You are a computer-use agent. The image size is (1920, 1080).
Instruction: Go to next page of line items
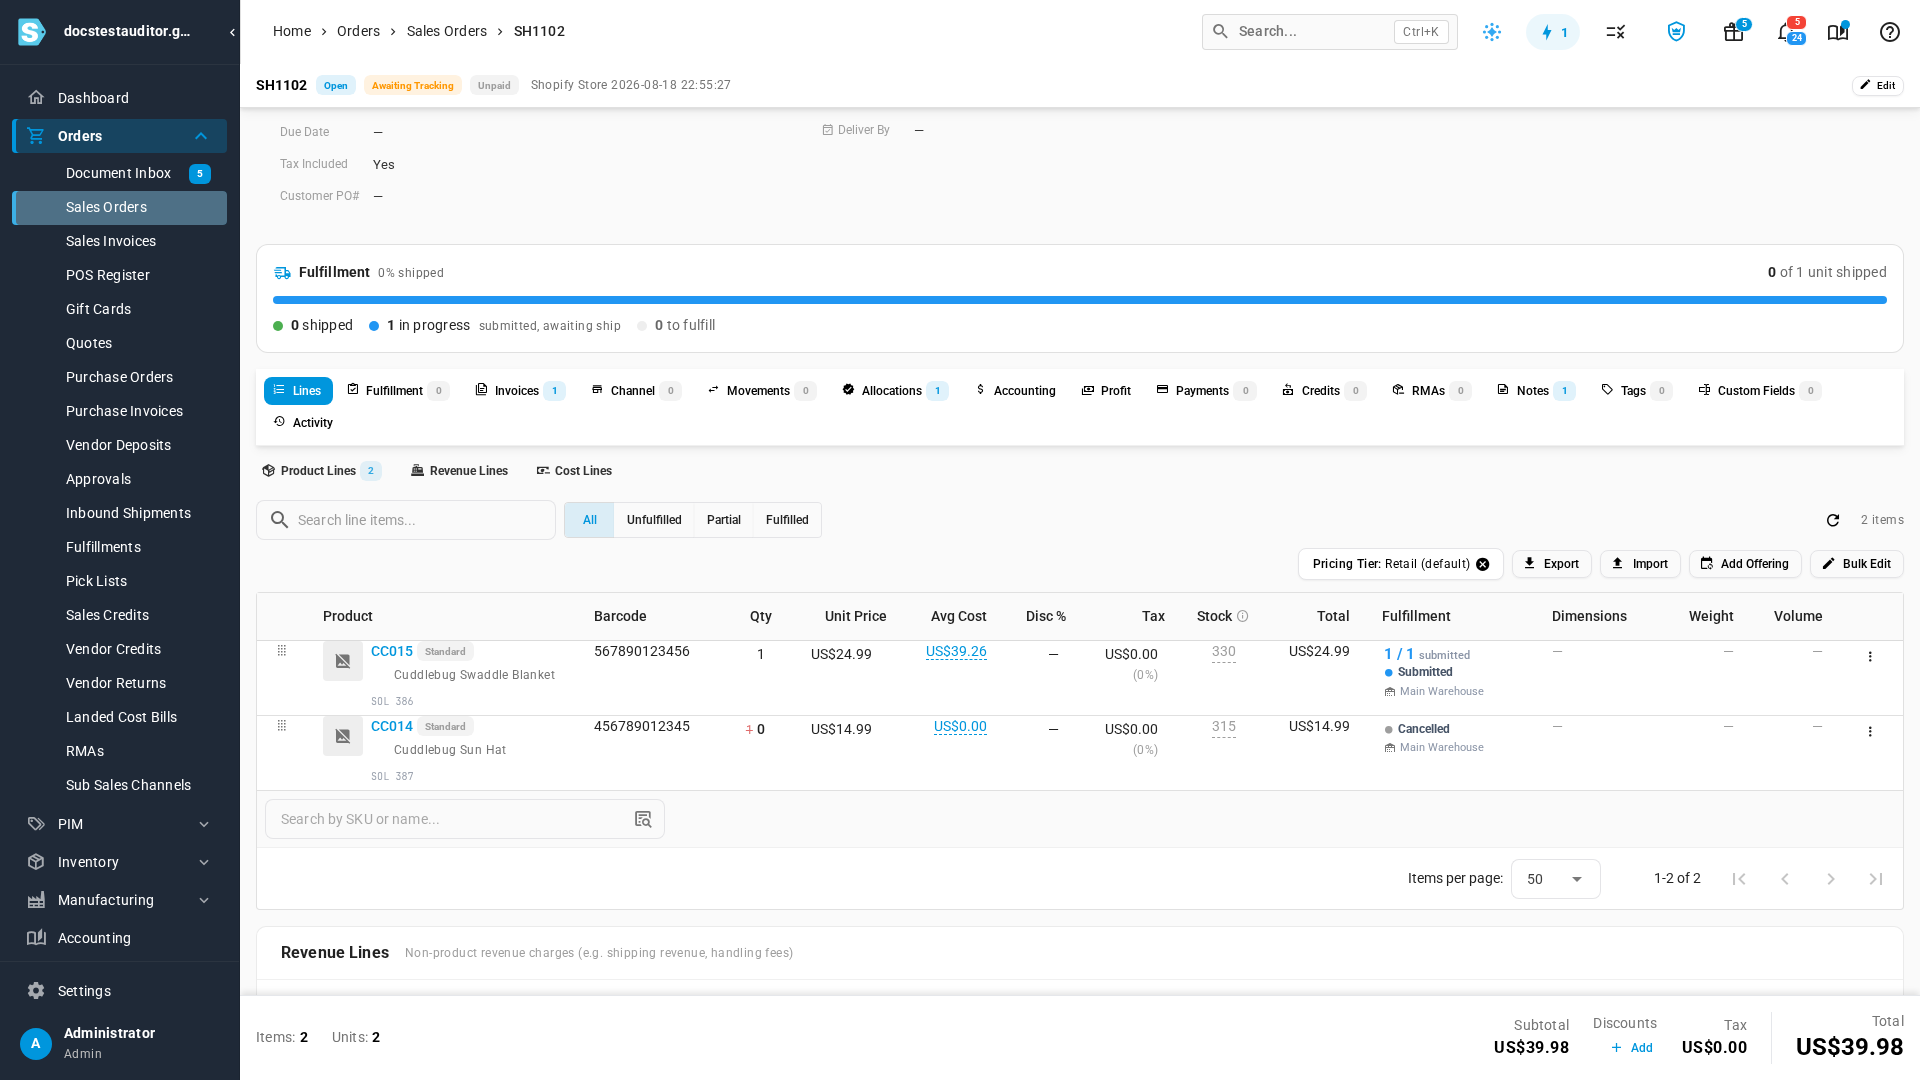1831,879
